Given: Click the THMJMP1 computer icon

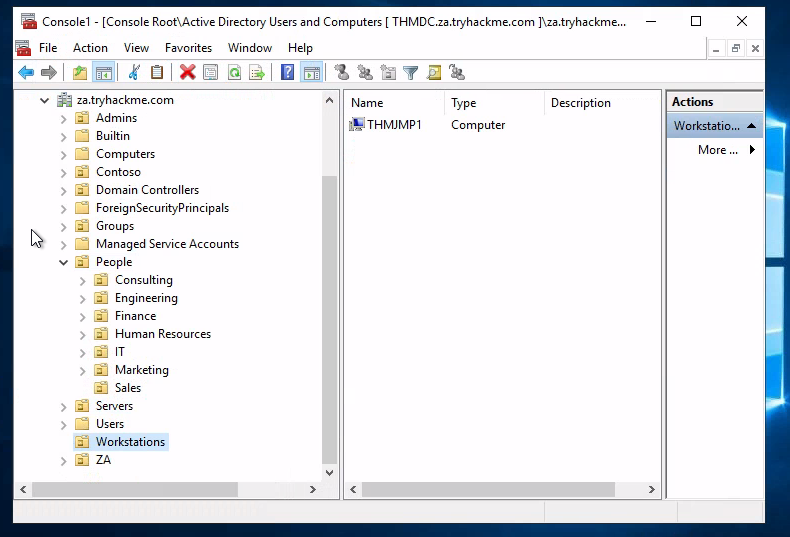Looking at the screenshot, I should (357, 124).
